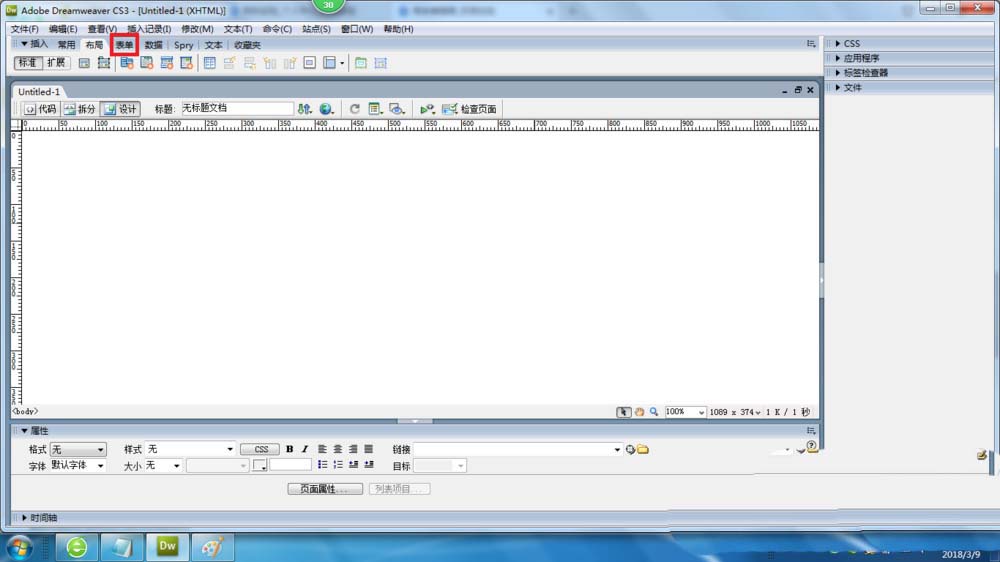Open the 100% zoom level dropdown

(685, 412)
